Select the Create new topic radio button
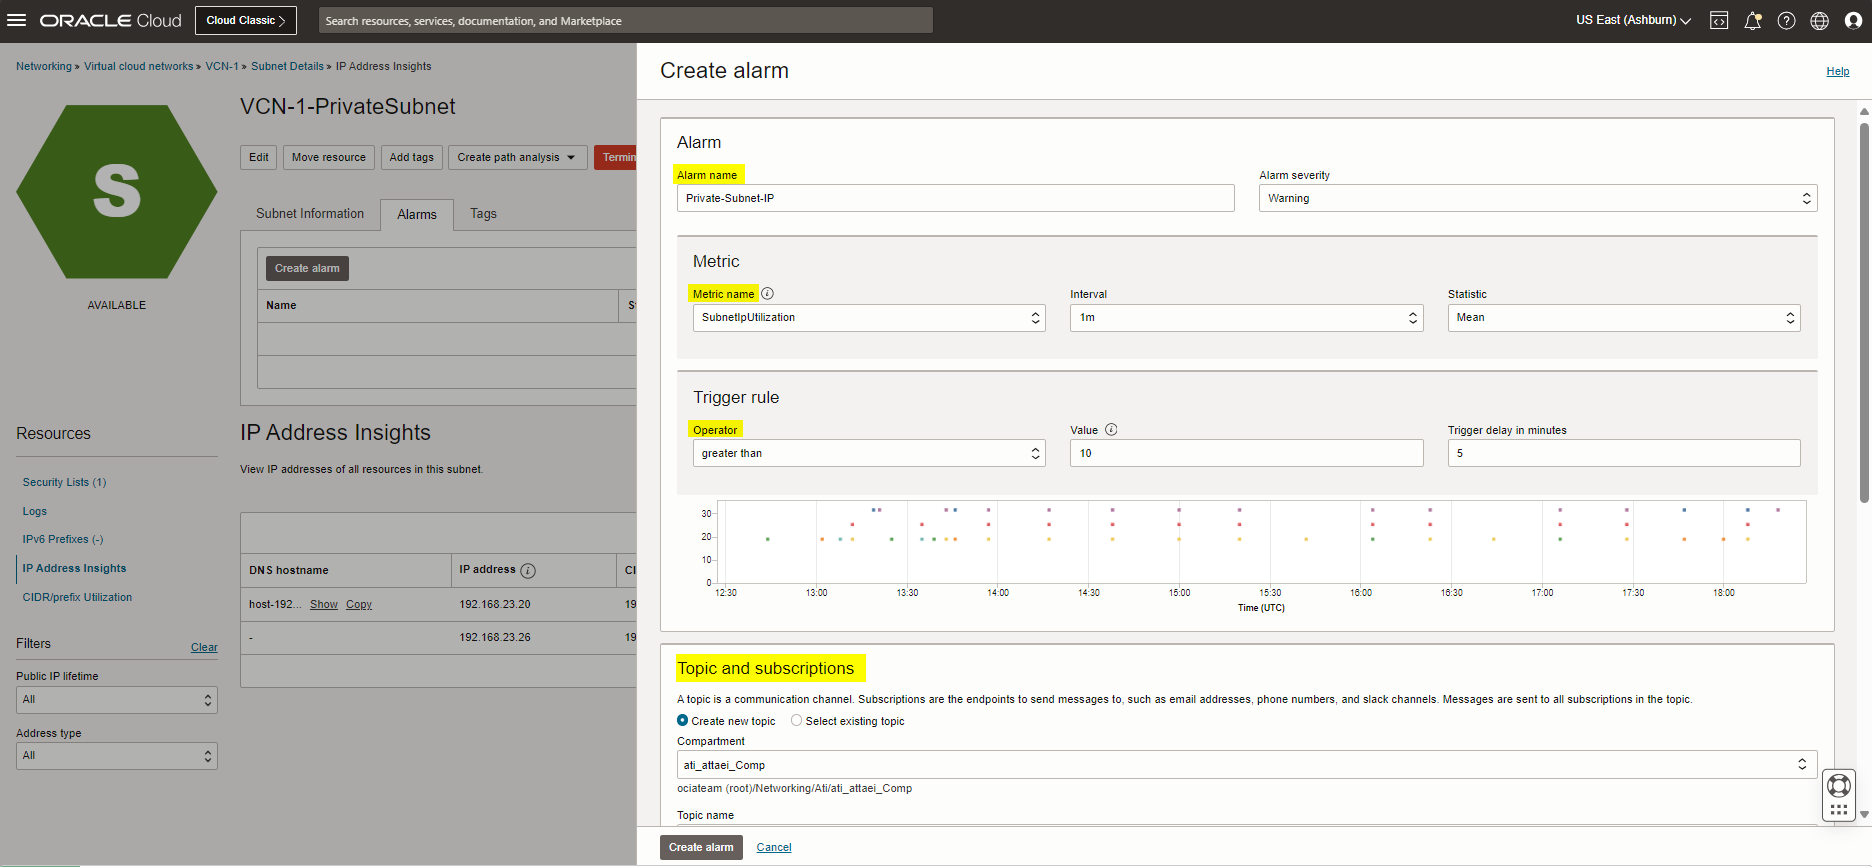Screen dimensions: 1872x867 (x=683, y=721)
